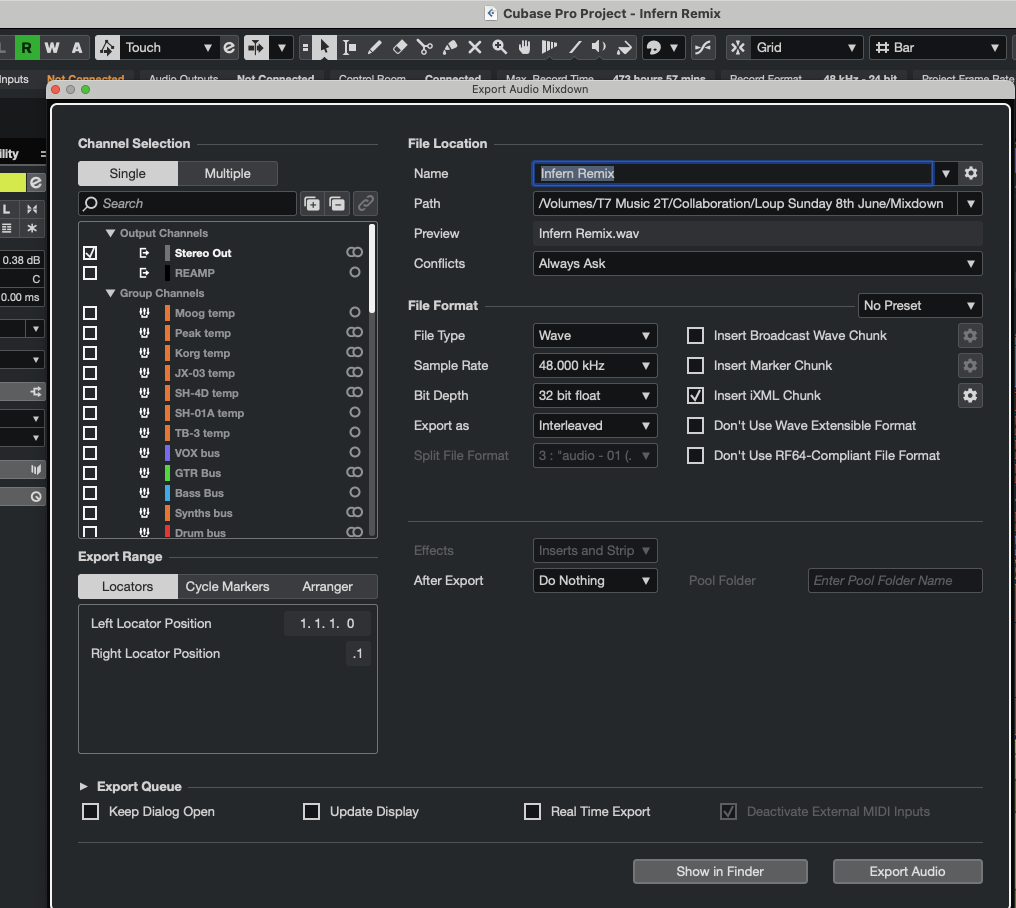The image size is (1016, 908).
Task: Select the Line tool
Action: 575,47
